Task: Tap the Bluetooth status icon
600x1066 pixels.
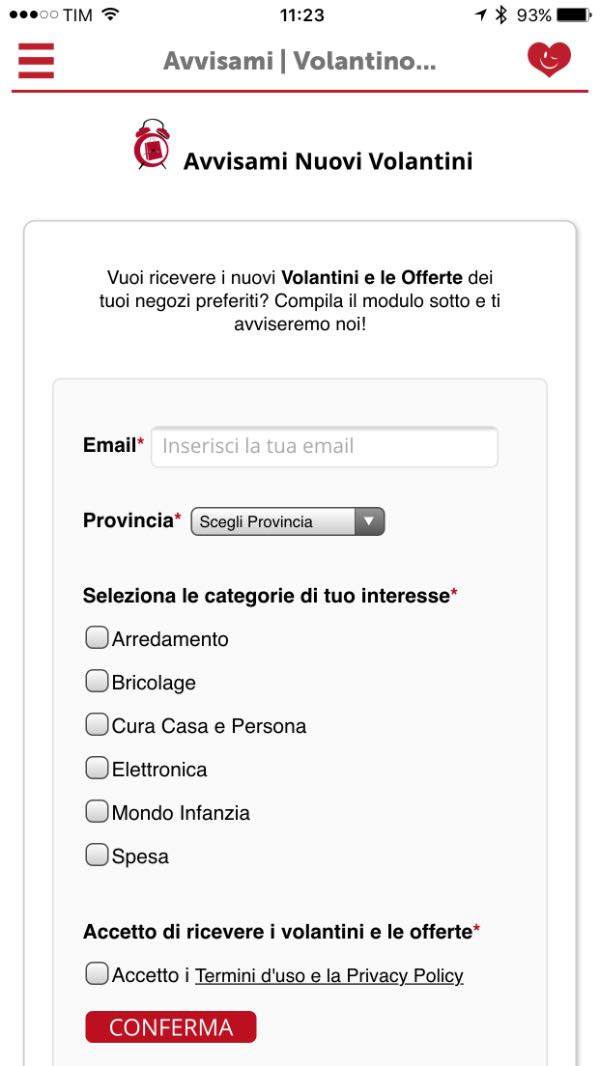Action: click(501, 15)
